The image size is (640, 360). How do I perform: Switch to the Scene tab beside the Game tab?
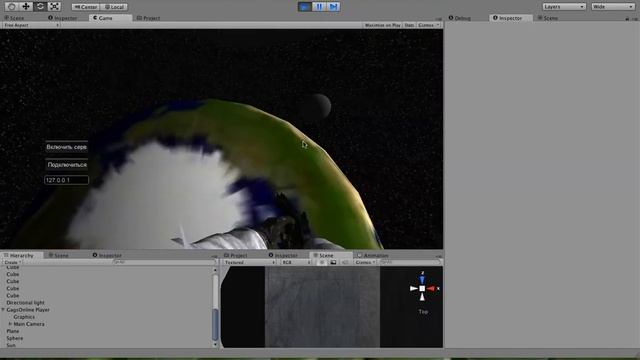14,18
